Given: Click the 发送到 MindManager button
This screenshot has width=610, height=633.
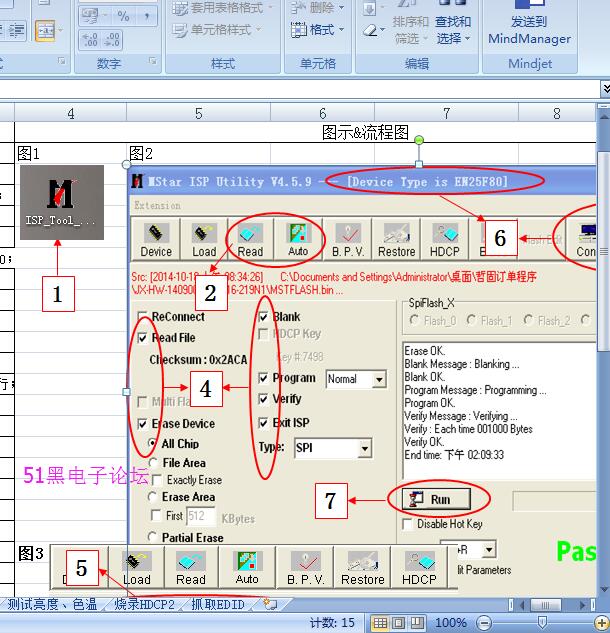Looking at the screenshot, I should [530, 23].
